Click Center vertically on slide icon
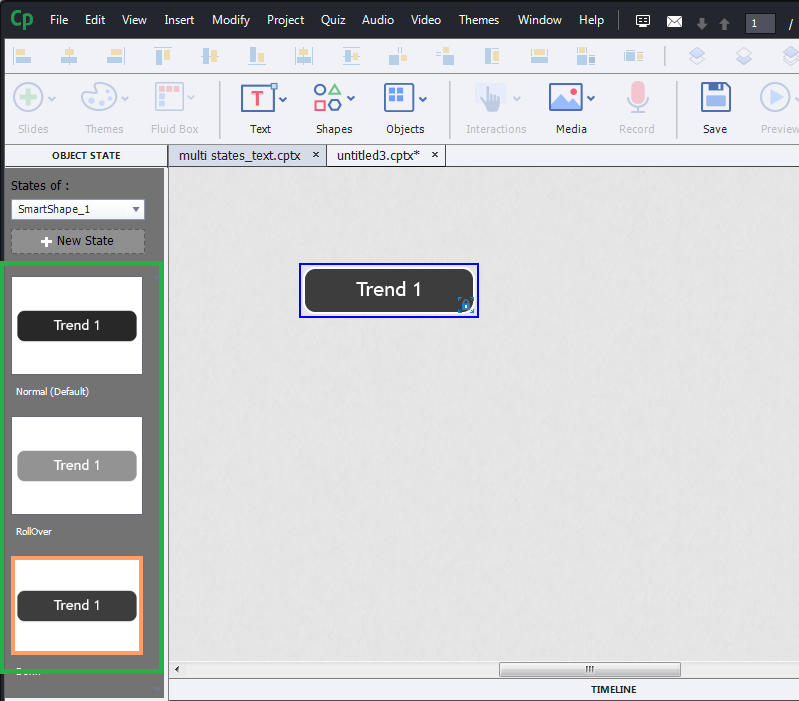Image resolution: width=799 pixels, height=701 pixels. tap(351, 56)
